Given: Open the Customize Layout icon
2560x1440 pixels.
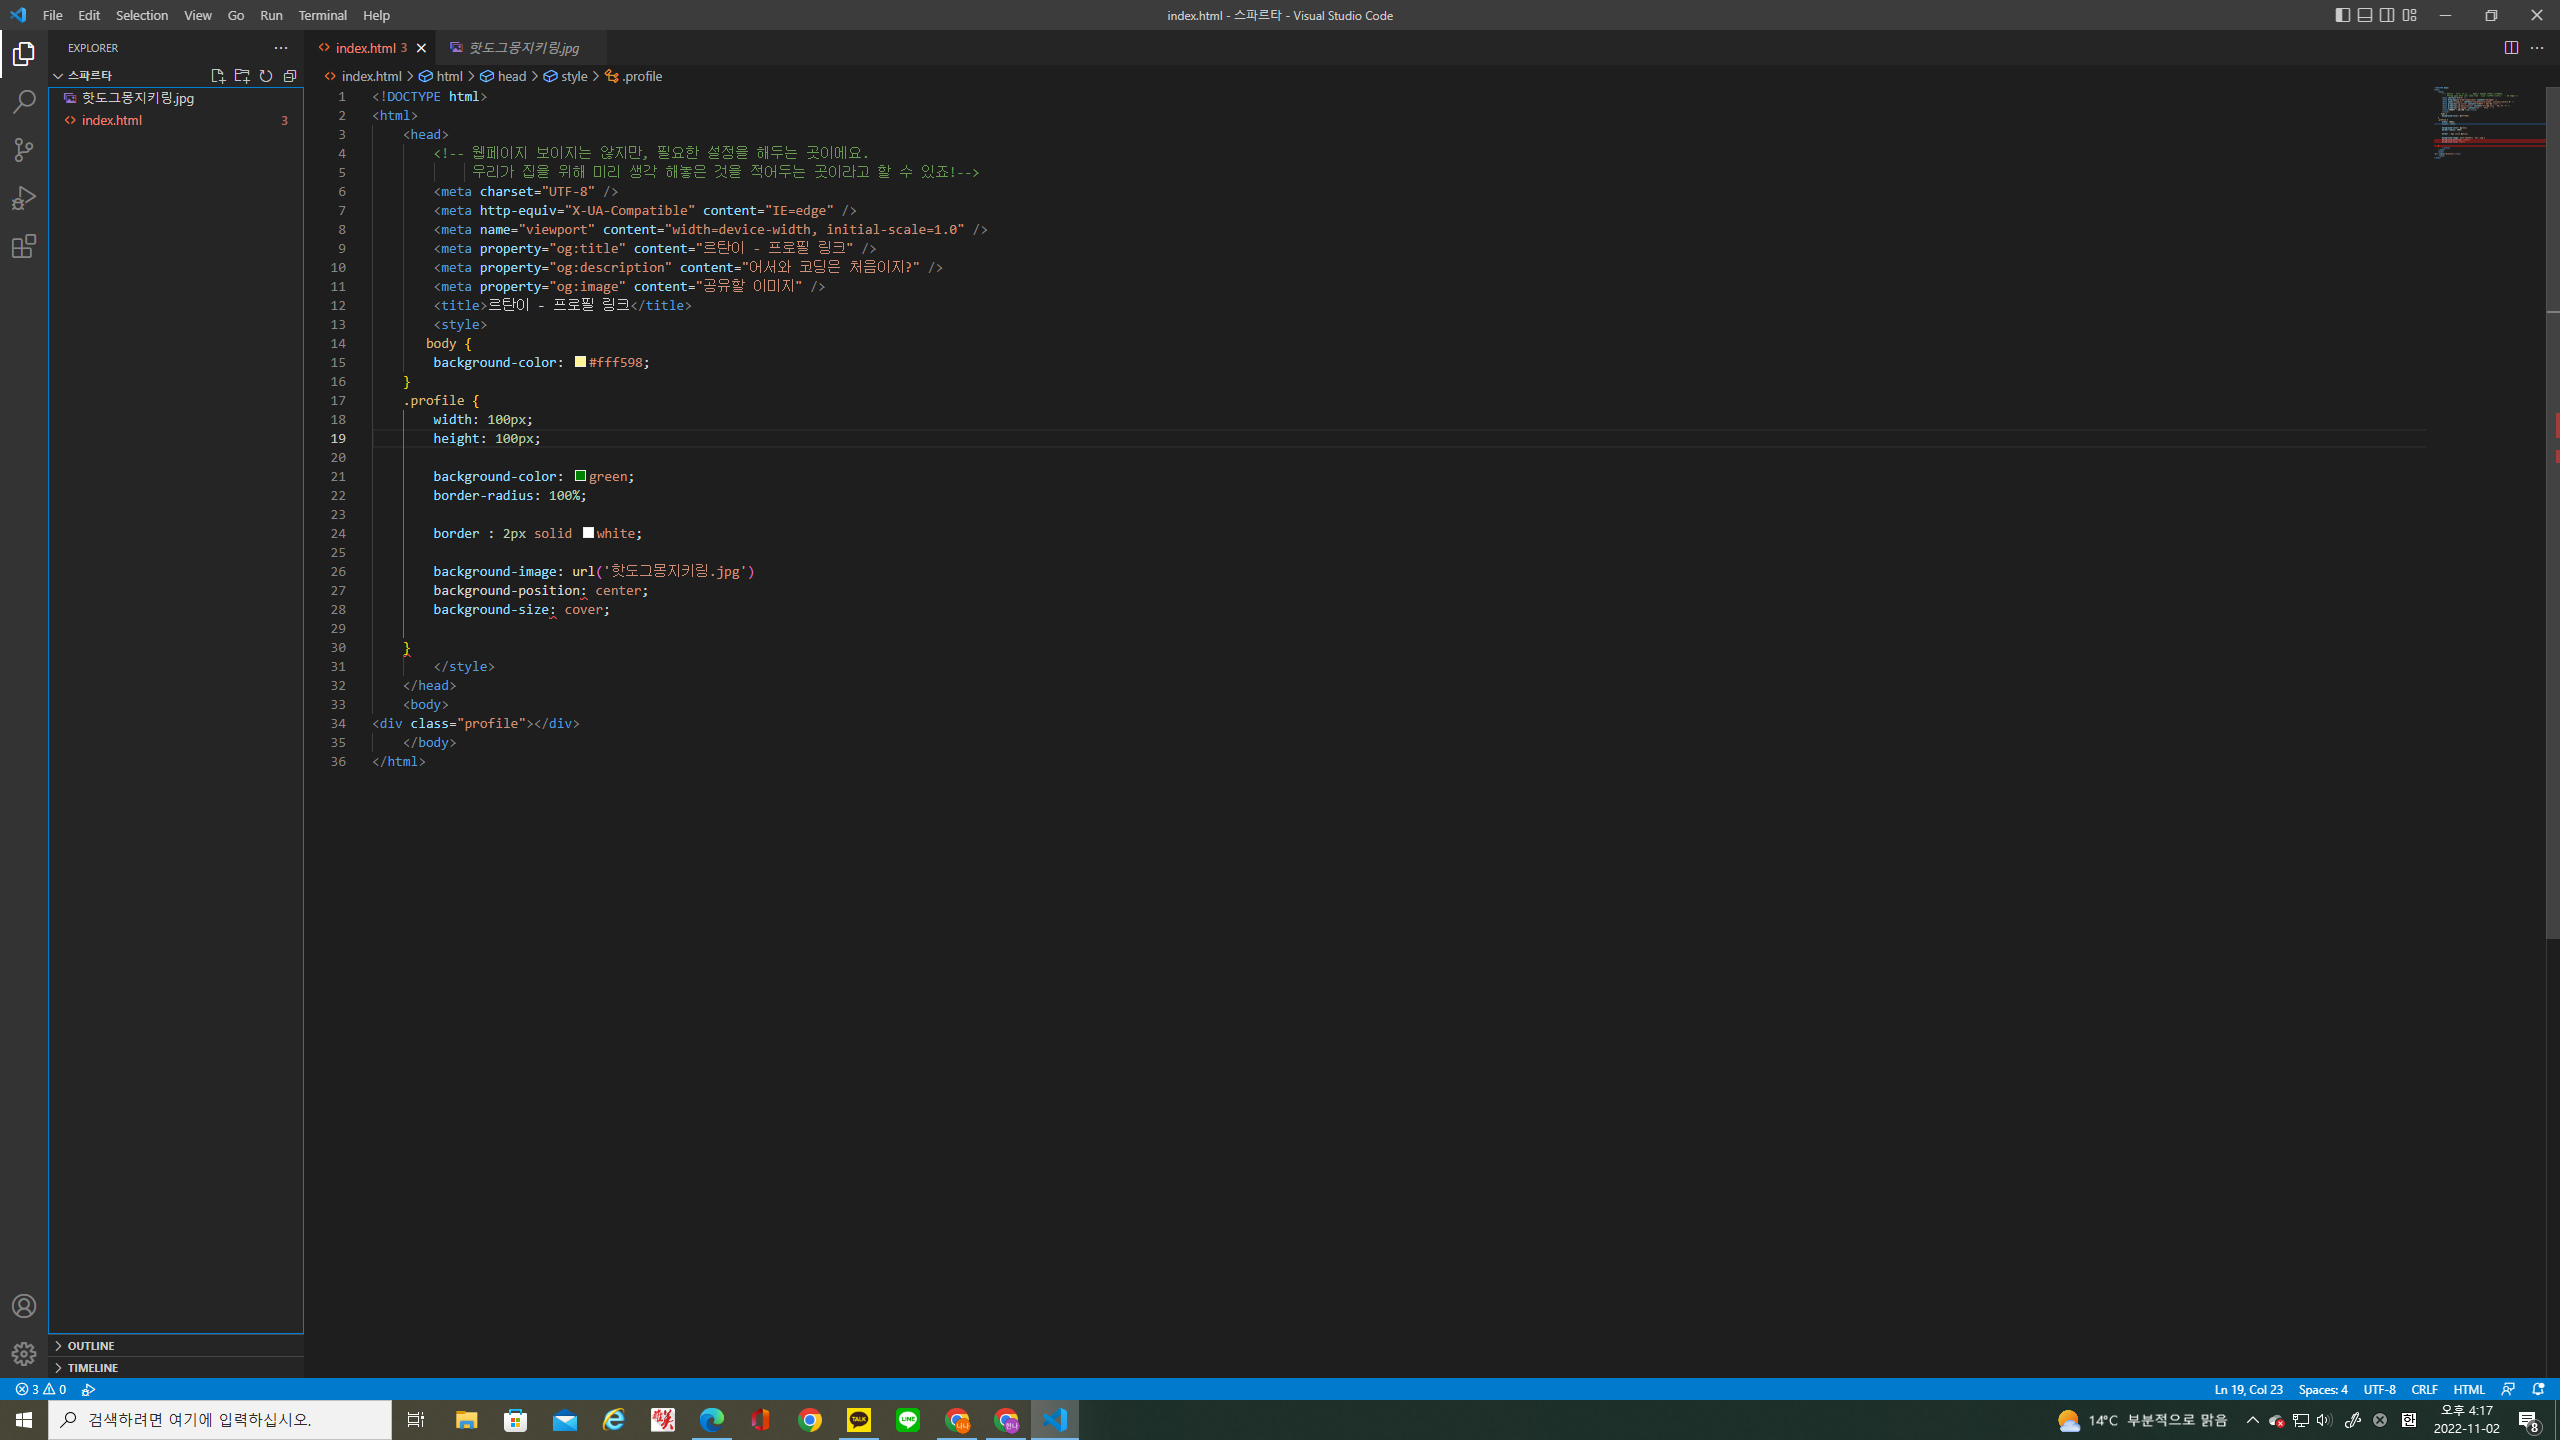Looking at the screenshot, I should [x=2410, y=15].
